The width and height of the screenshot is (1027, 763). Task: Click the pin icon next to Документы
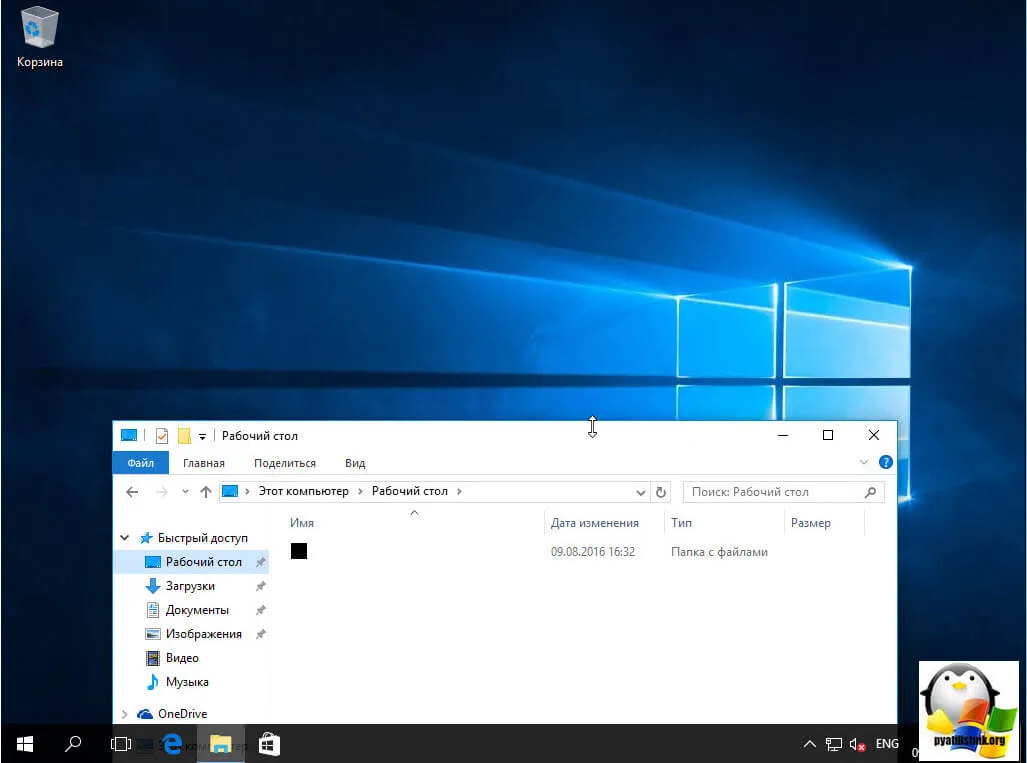tap(261, 610)
